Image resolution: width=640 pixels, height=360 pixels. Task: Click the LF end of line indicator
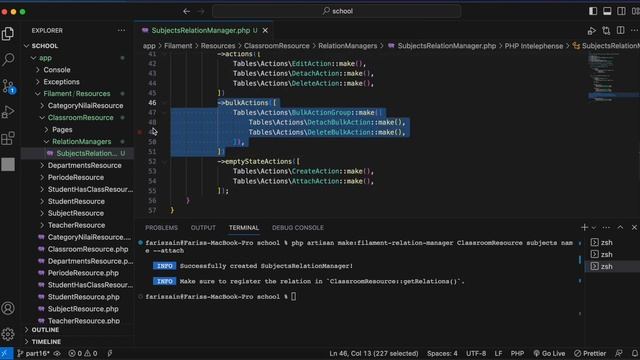point(498,353)
